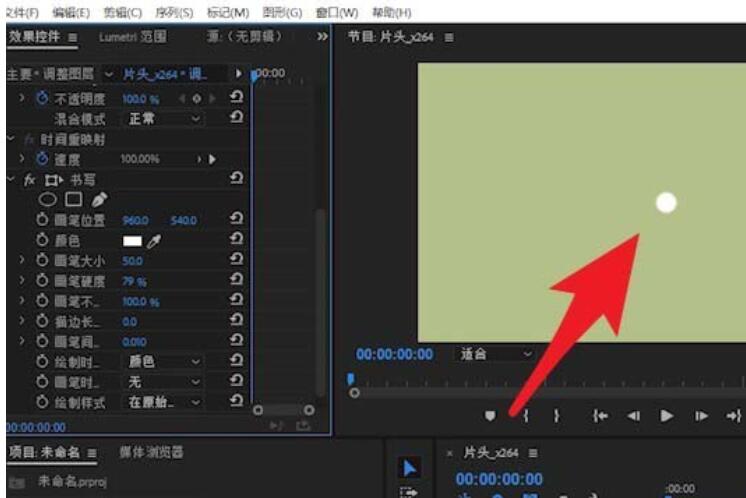Reset the 书写 effect
Viewport: 746px width, 498px height.
236,178
